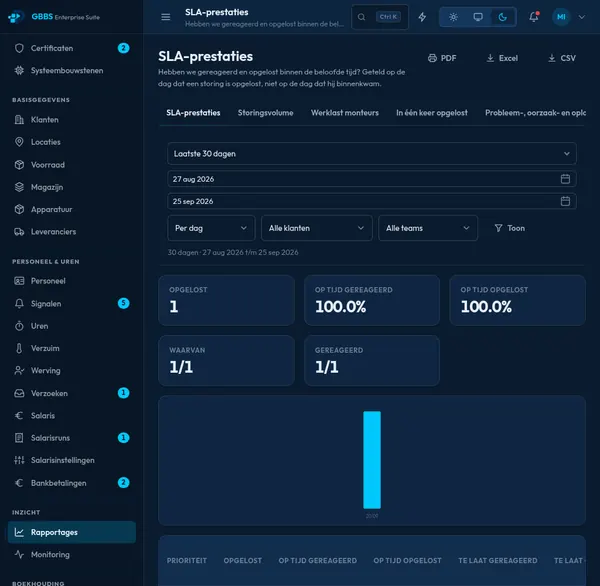Expand the user account chevron
Image resolution: width=600 pixels, height=586 pixels.
(x=582, y=17)
